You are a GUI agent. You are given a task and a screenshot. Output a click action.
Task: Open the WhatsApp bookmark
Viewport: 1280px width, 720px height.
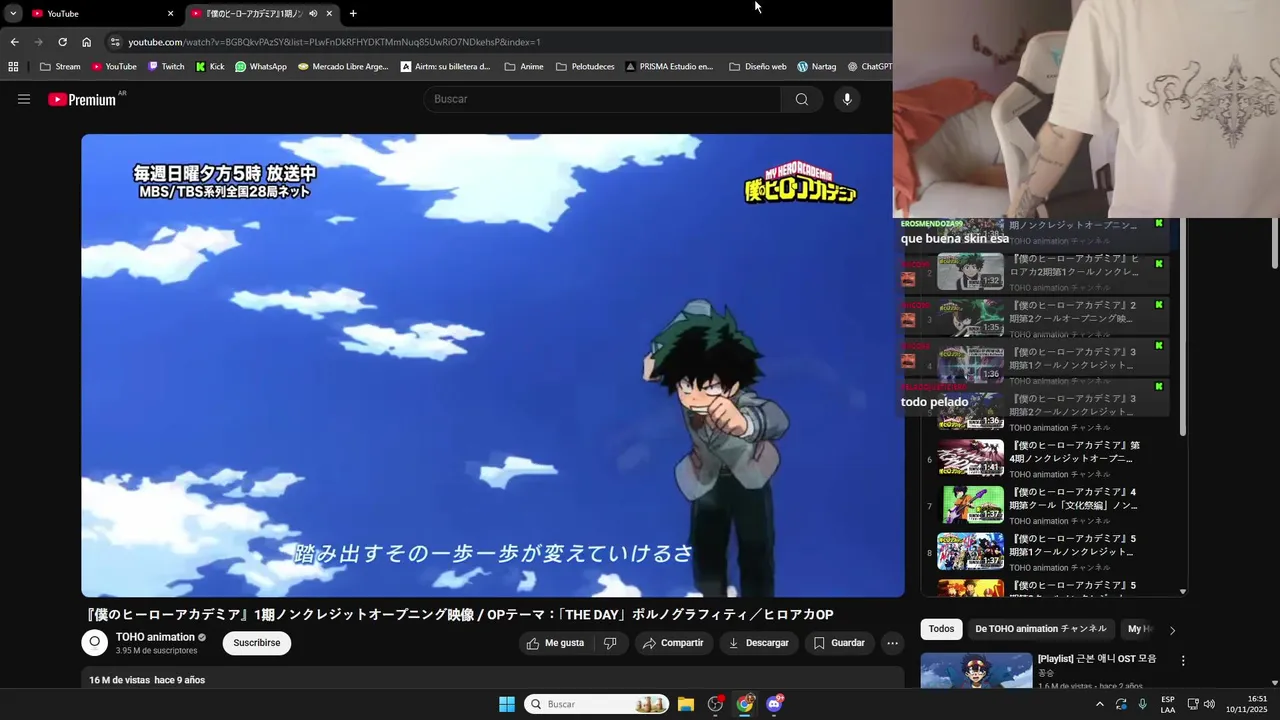261,67
